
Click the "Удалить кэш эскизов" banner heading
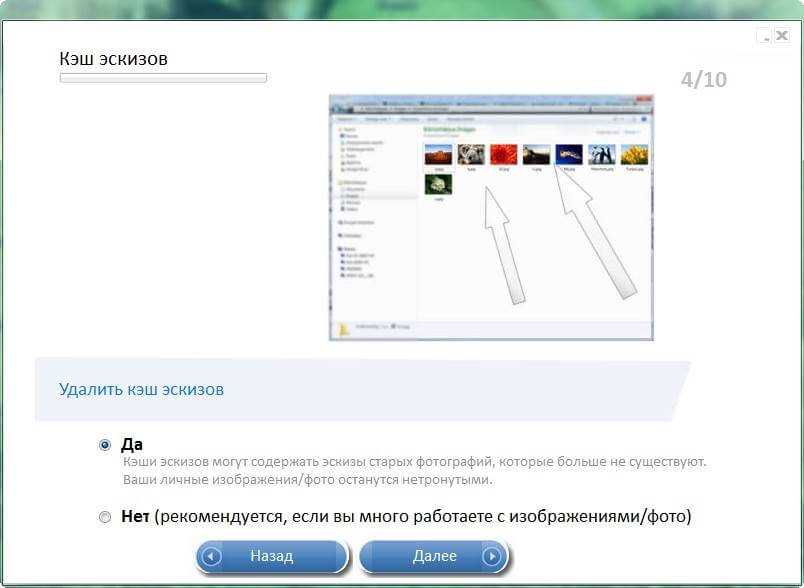point(141,389)
